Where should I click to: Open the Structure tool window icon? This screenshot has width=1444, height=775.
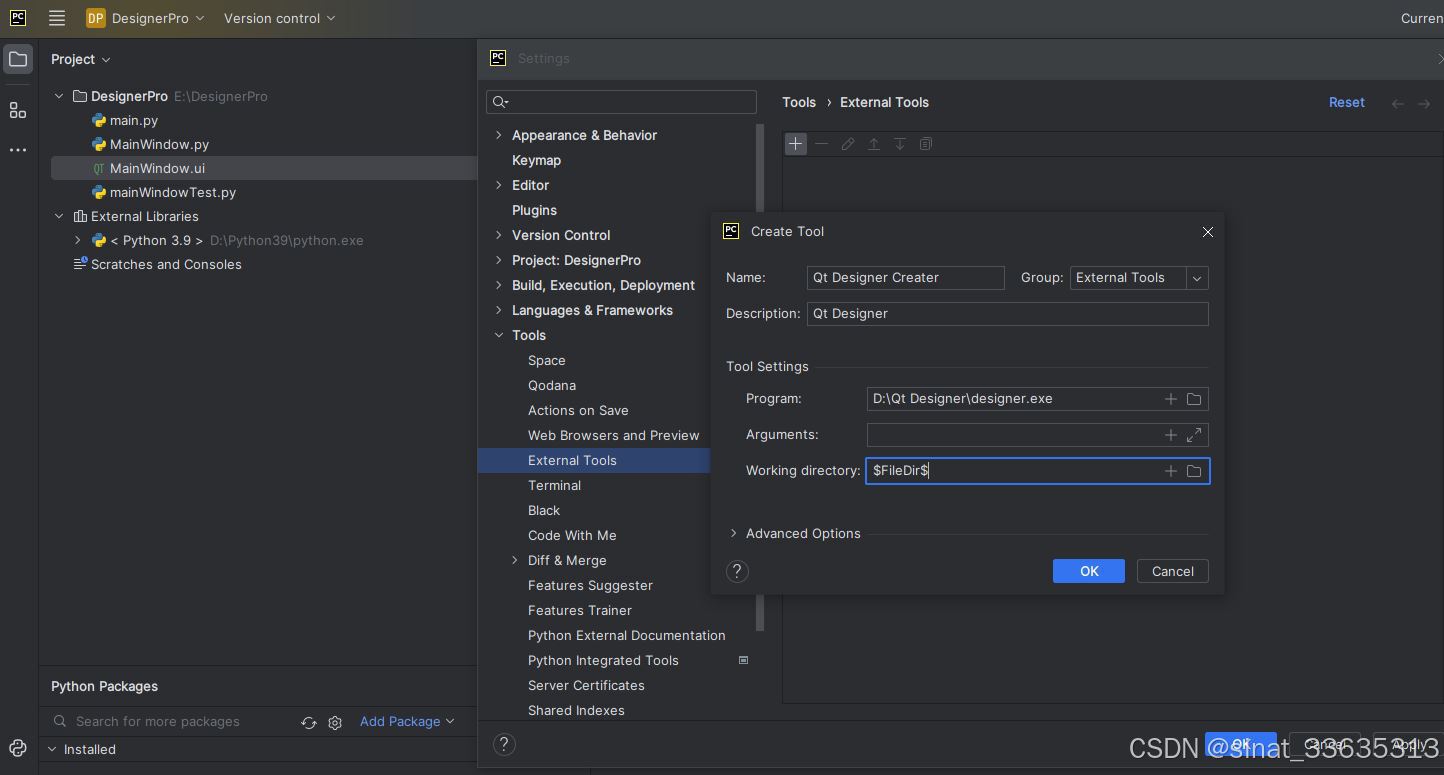click(18, 110)
